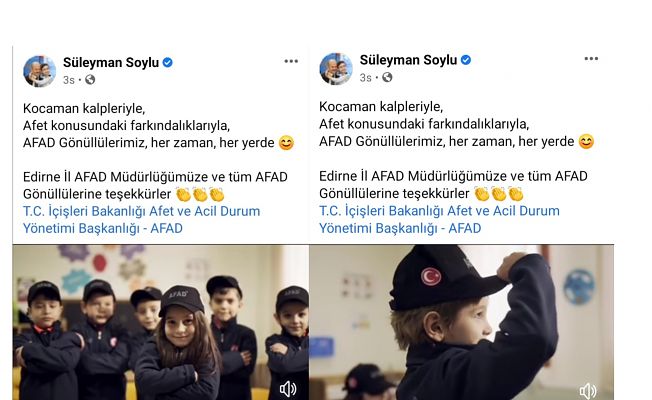Click the verified badge on right post

(x=466, y=60)
